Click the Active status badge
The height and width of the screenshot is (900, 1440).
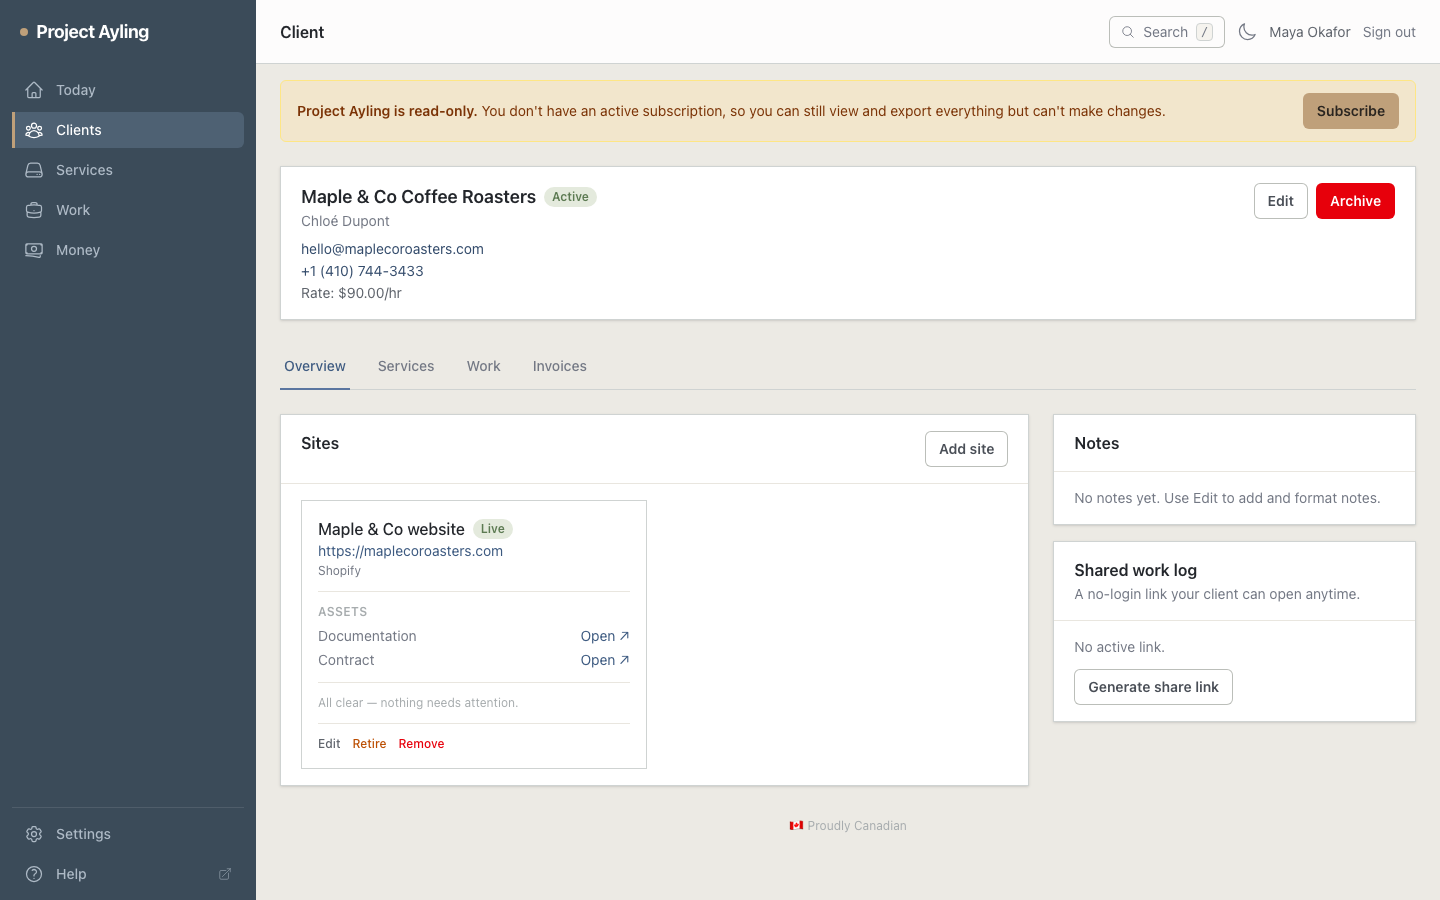[570, 197]
